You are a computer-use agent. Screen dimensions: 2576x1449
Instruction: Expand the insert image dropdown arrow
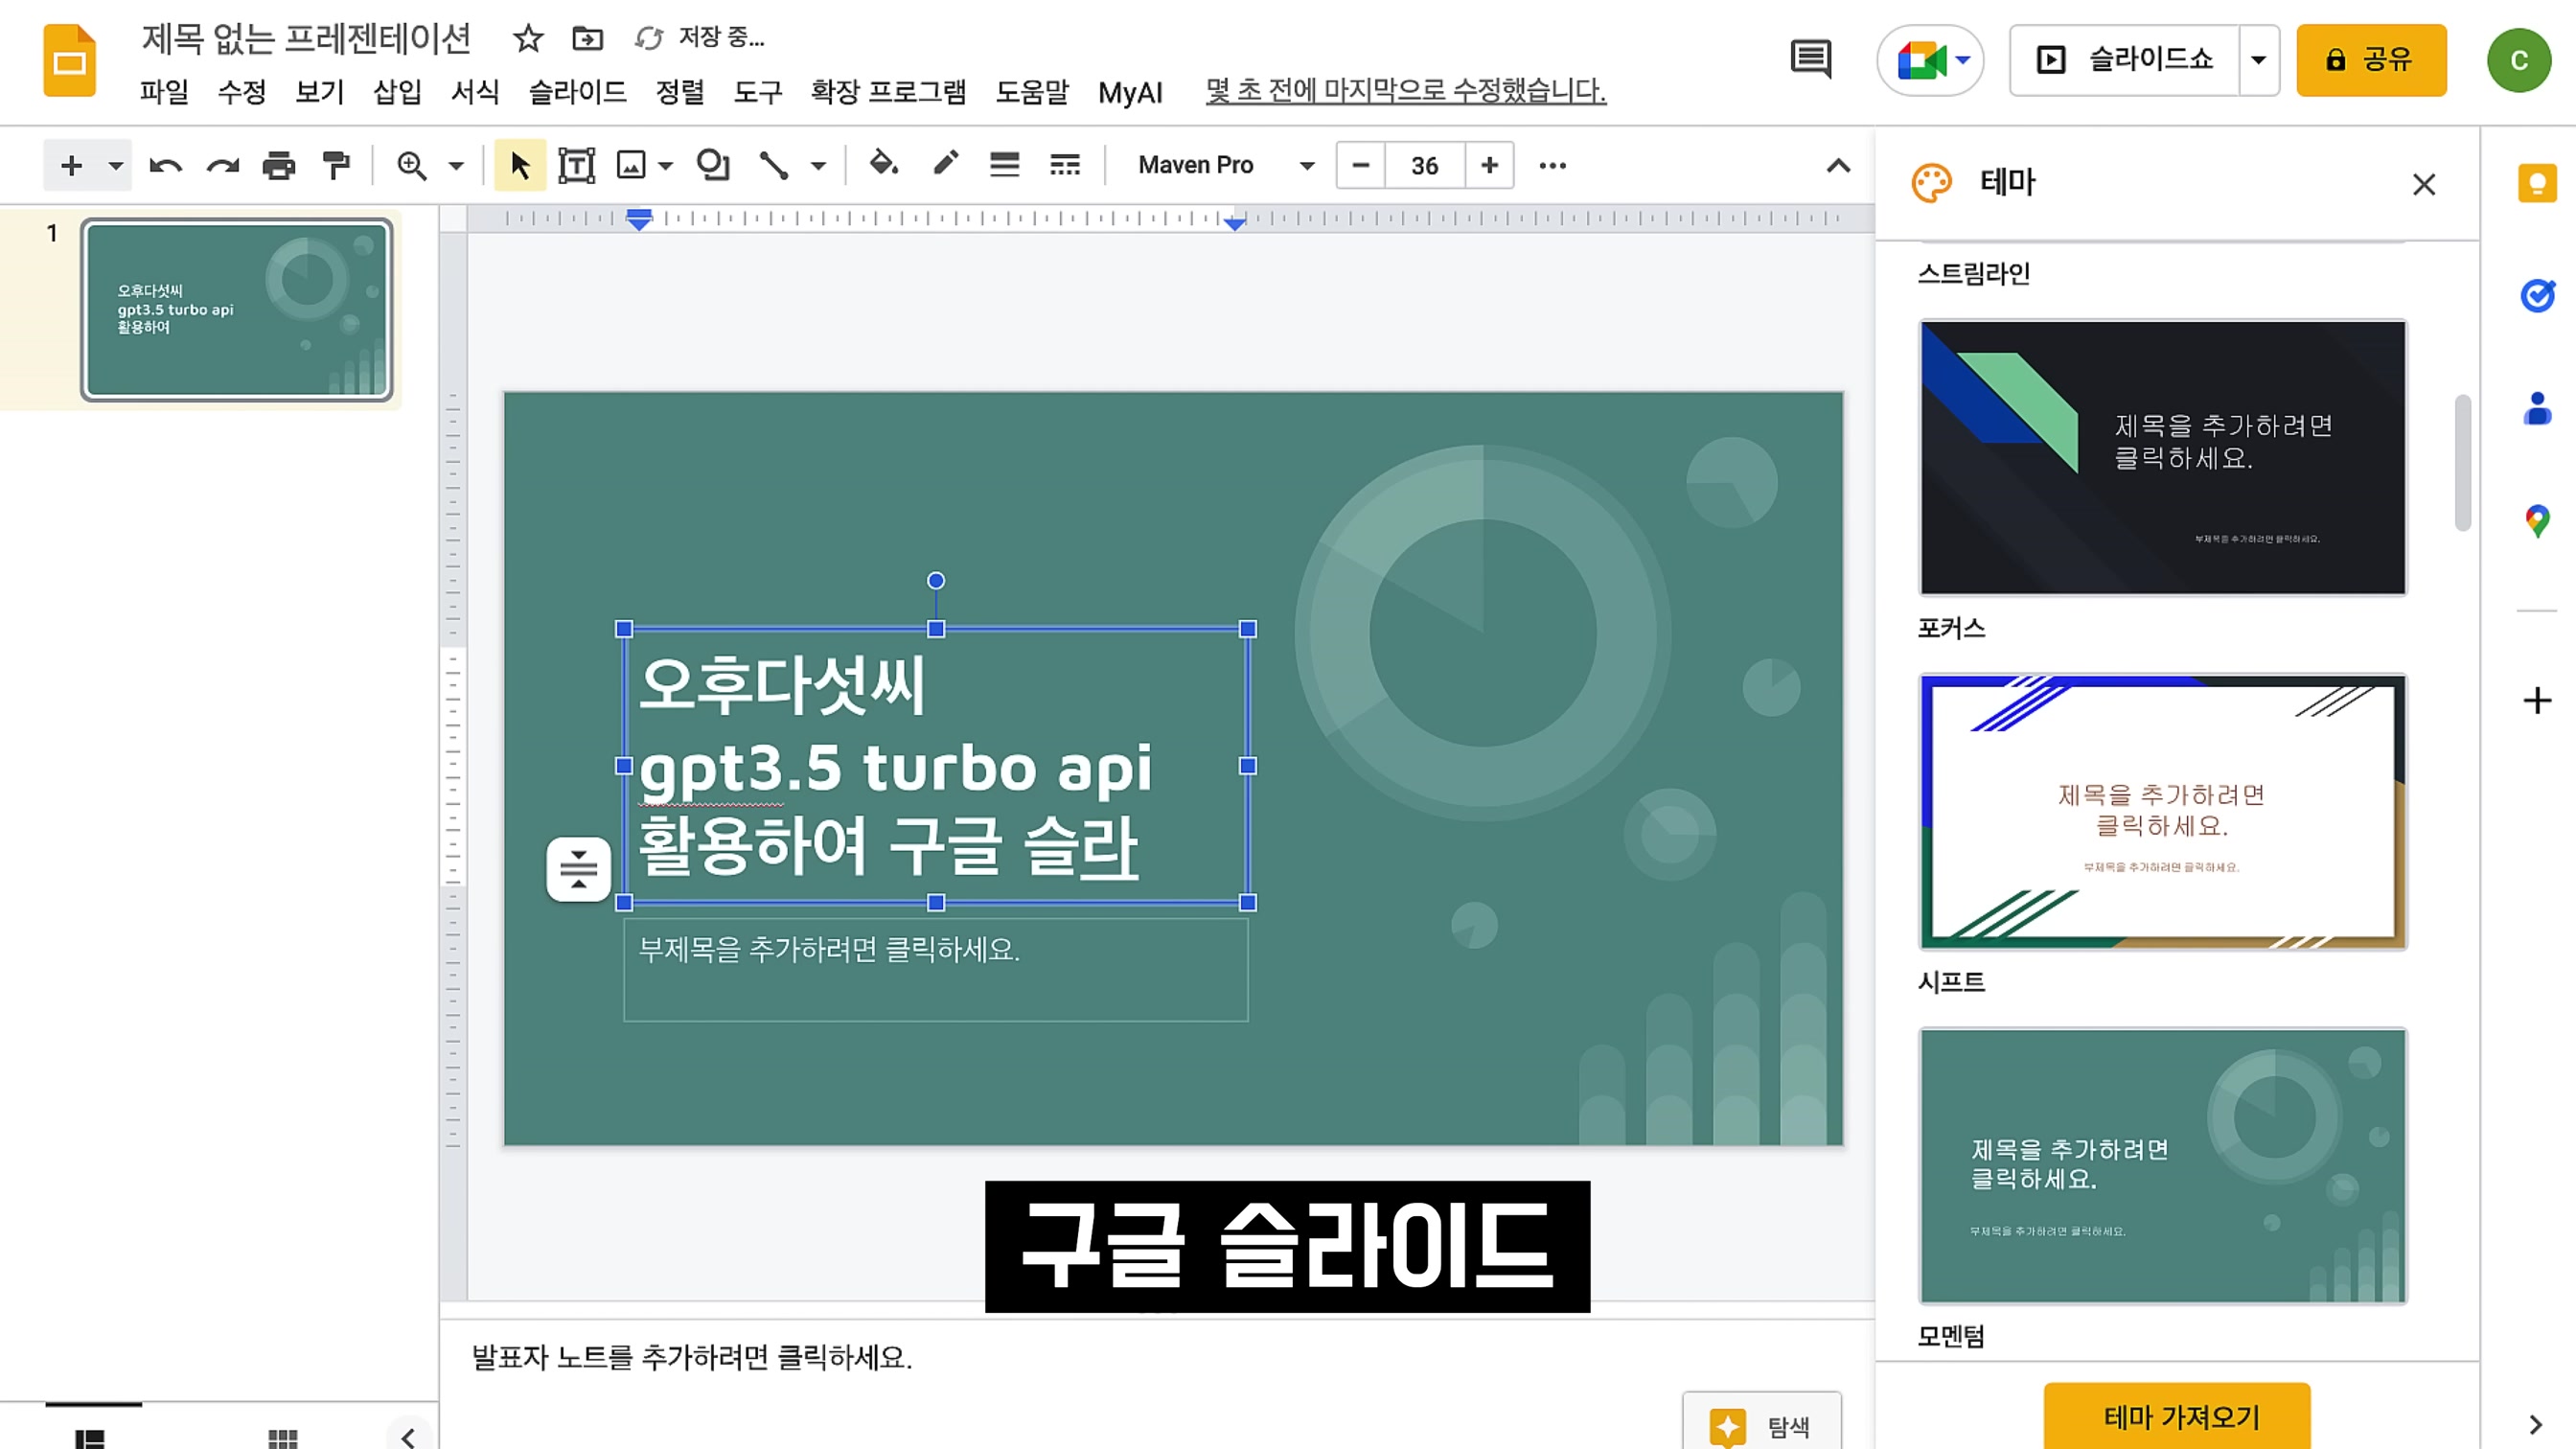pos(666,165)
